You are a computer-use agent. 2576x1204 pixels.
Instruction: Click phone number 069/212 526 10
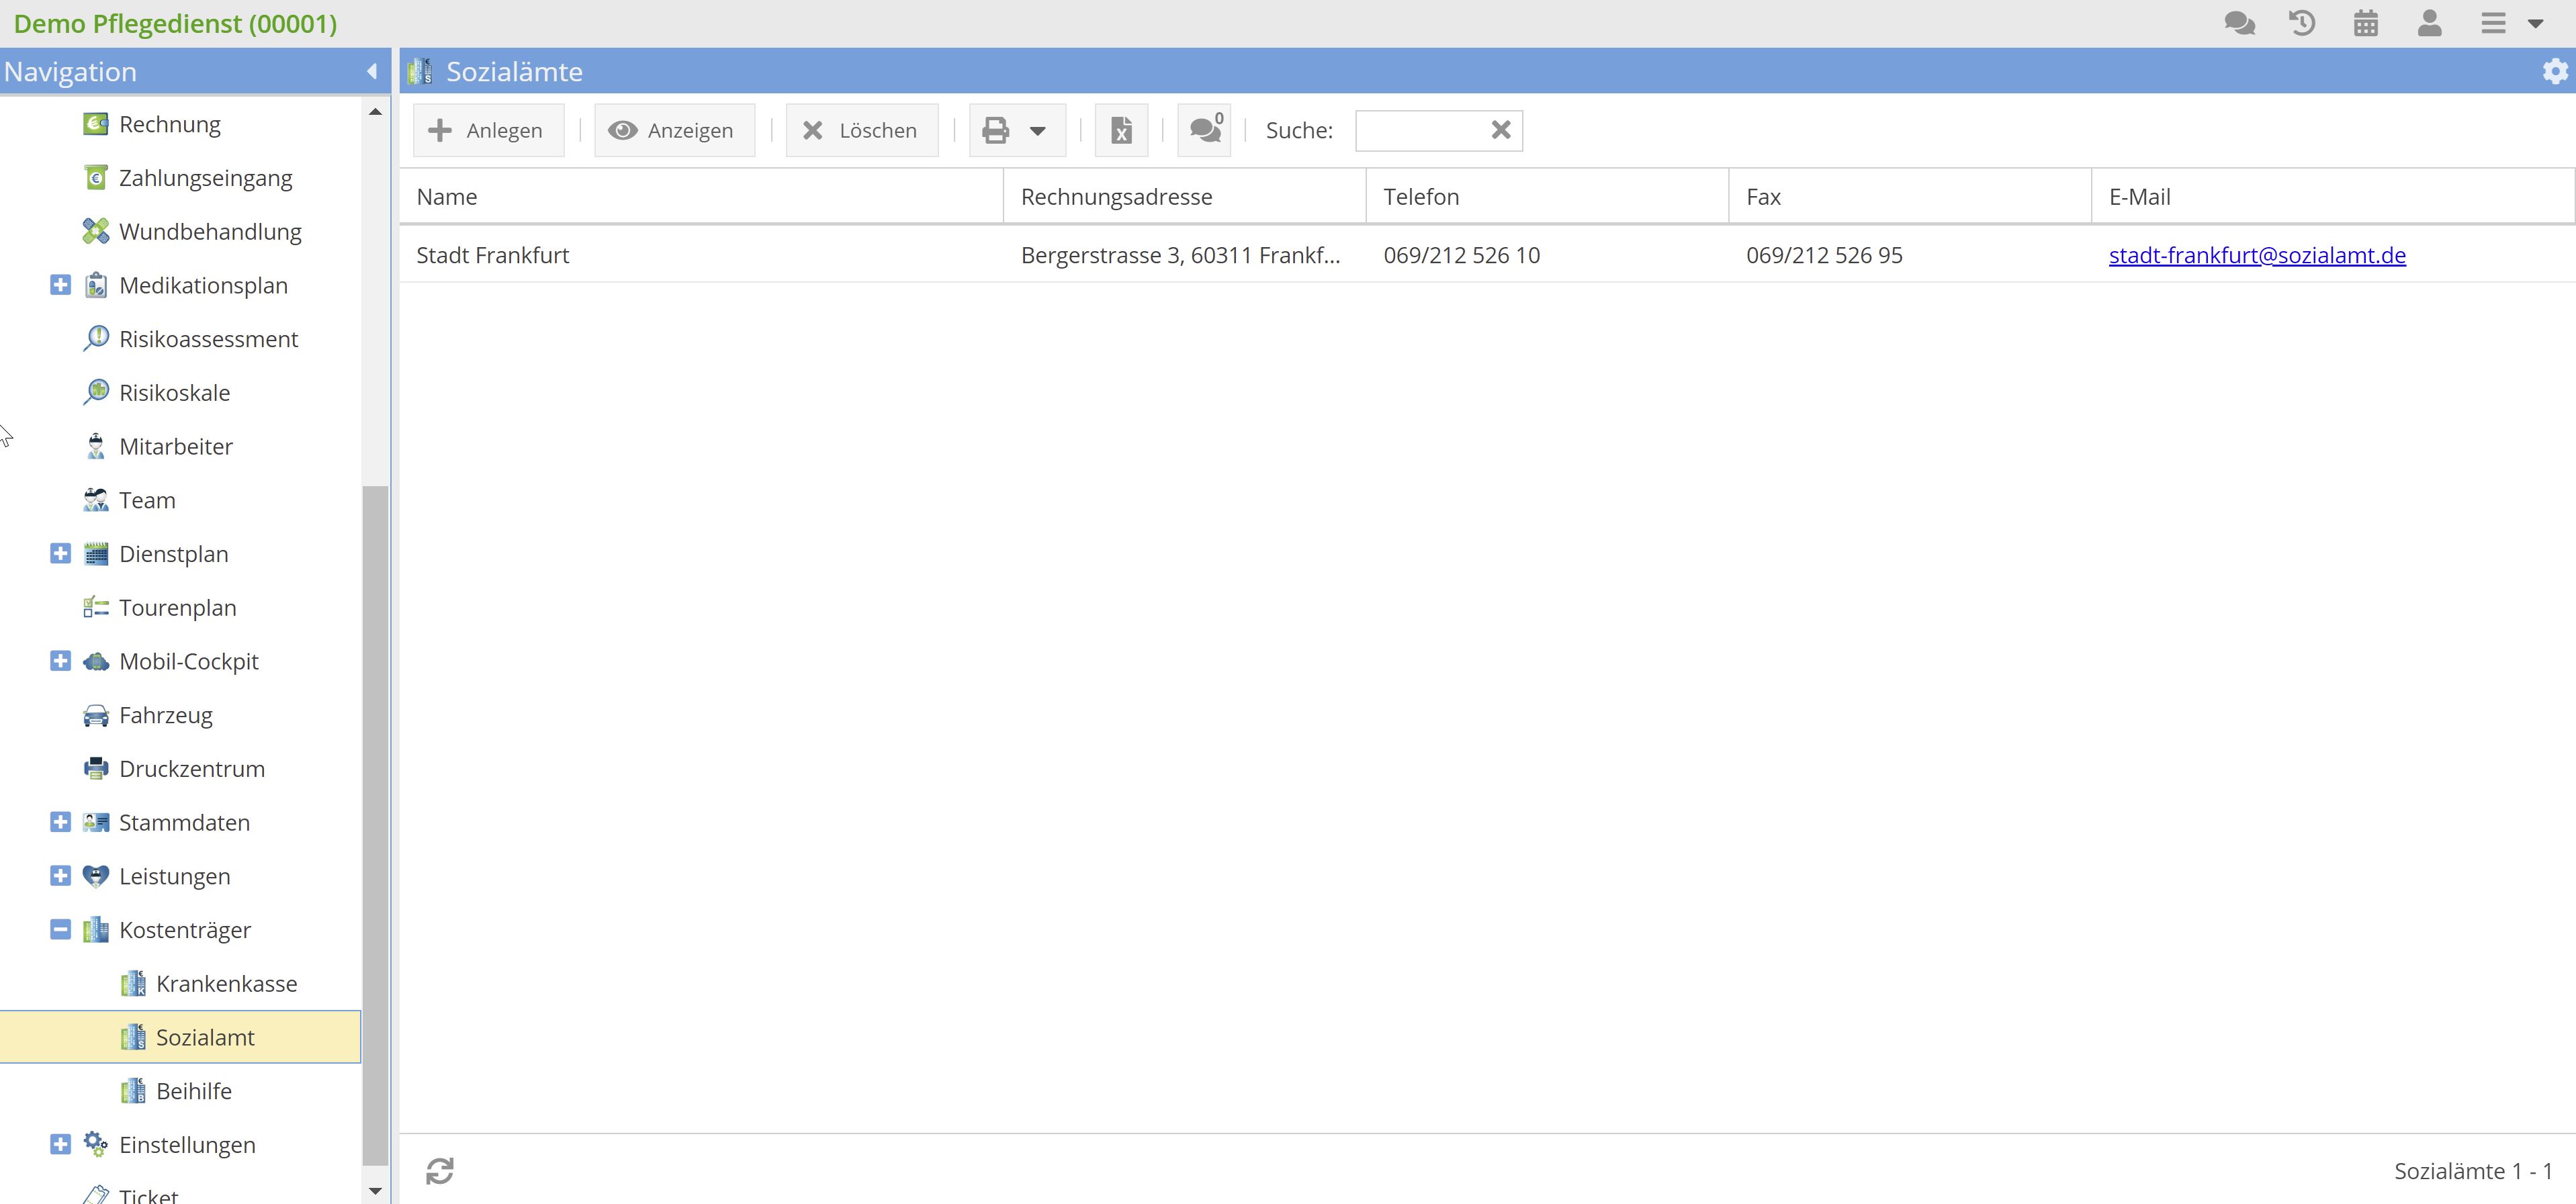[1461, 255]
